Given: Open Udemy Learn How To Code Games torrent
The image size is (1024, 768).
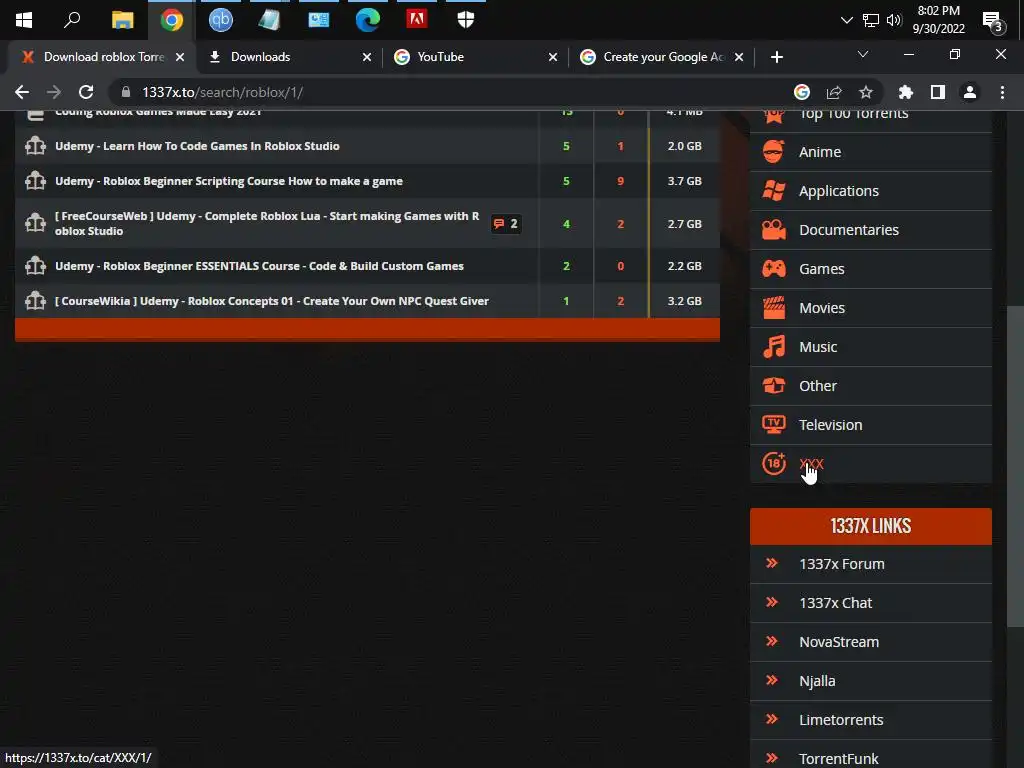Looking at the screenshot, I should (x=197, y=146).
